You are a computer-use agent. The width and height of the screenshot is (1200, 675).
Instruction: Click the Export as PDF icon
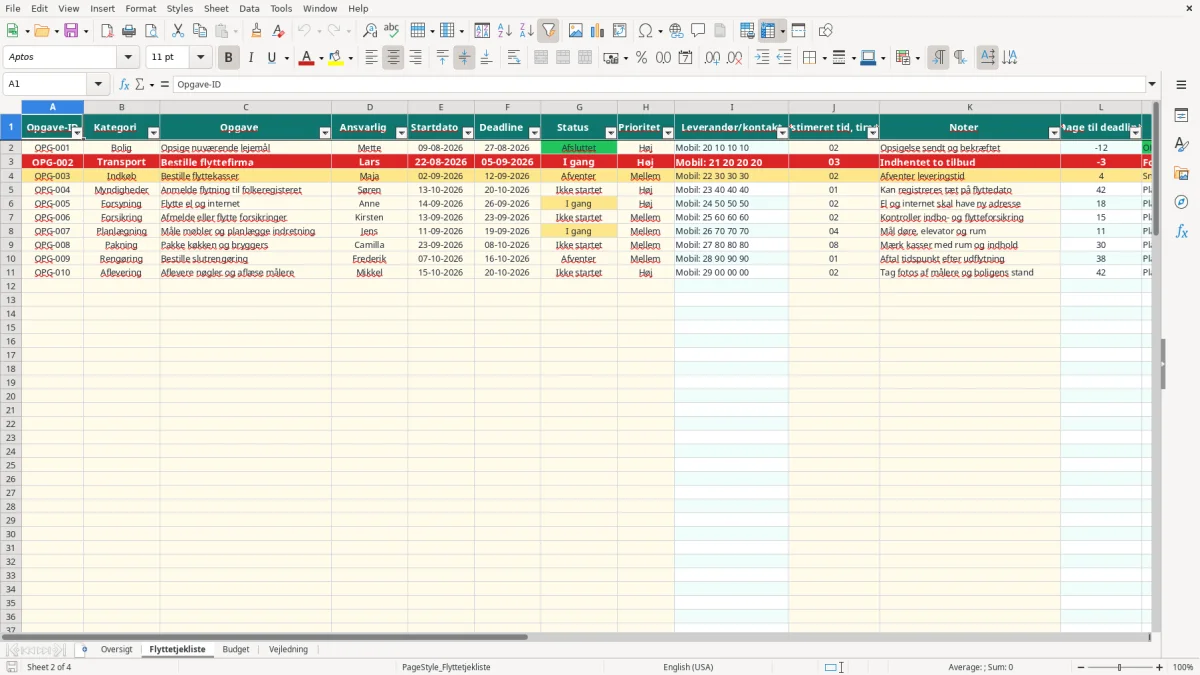(107, 31)
